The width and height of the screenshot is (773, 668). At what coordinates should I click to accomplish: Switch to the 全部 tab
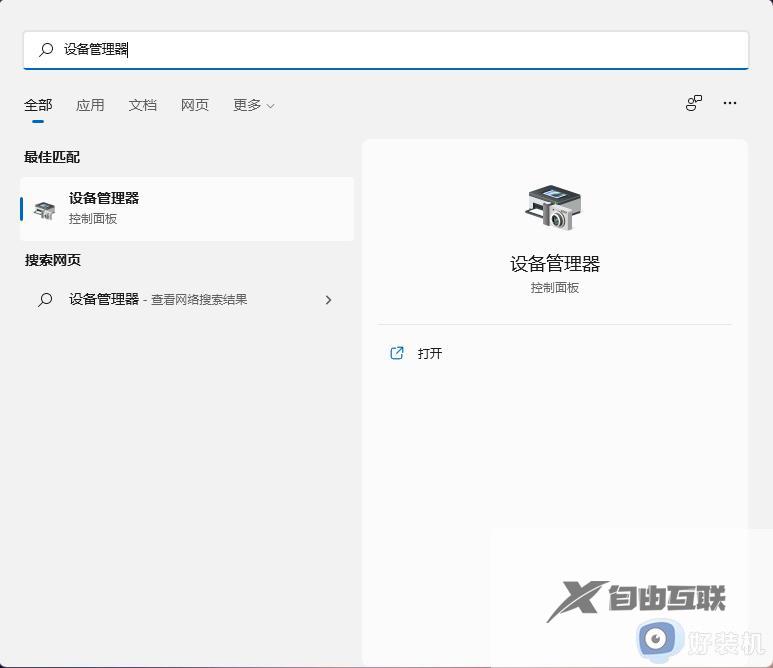click(x=38, y=105)
